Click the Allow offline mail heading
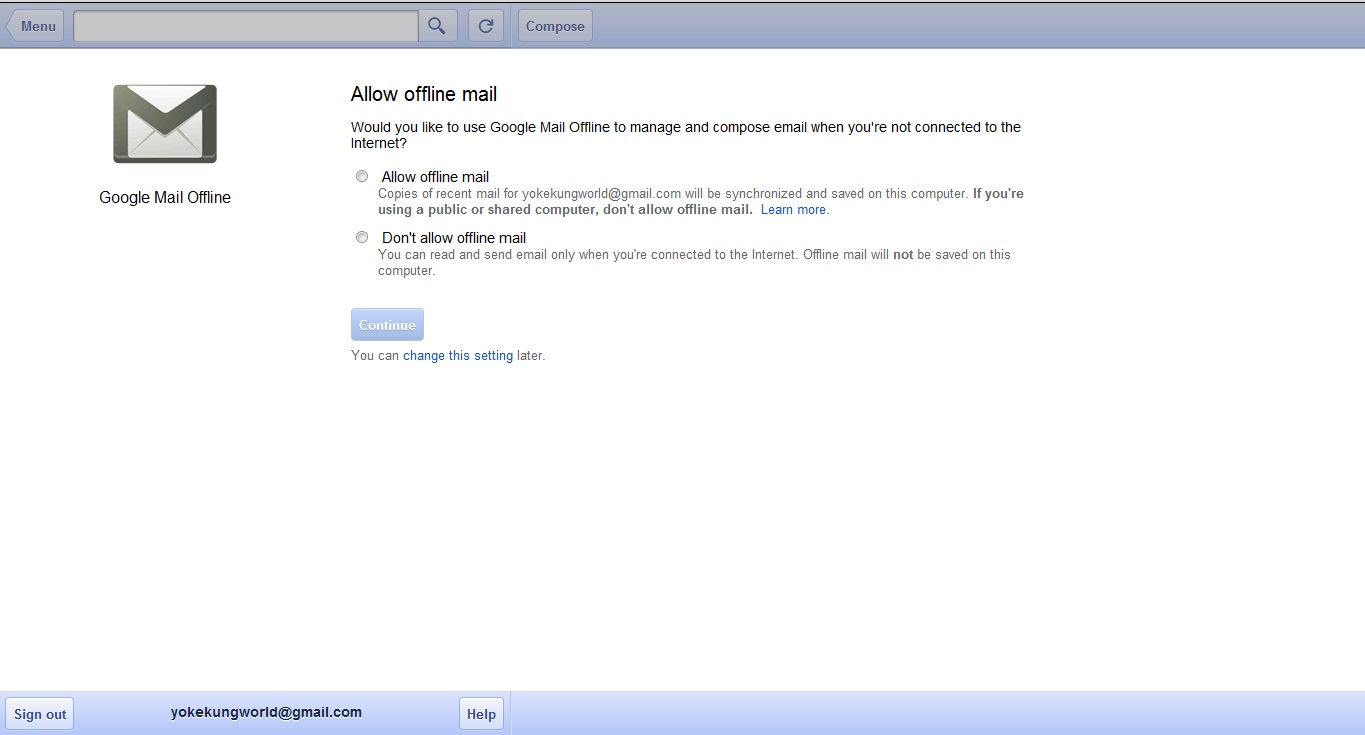1365x735 pixels. click(424, 94)
